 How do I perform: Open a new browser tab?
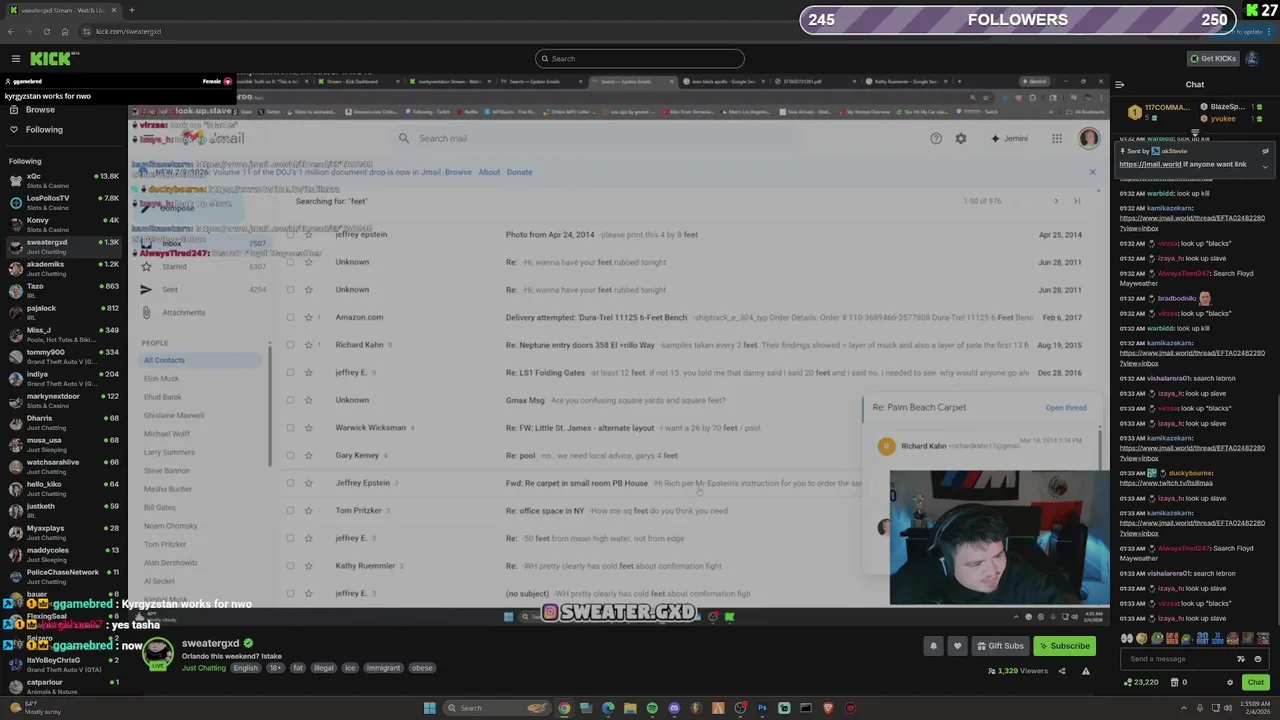(x=131, y=10)
